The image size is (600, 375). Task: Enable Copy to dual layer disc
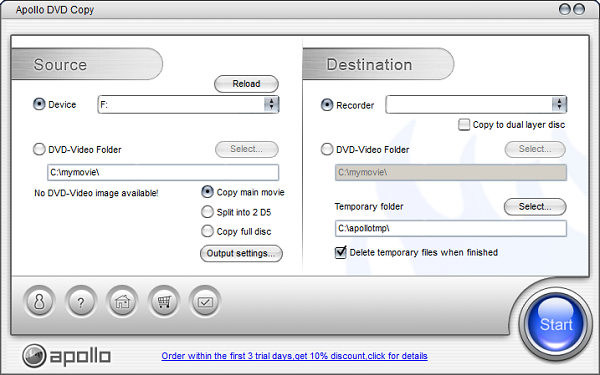point(464,125)
